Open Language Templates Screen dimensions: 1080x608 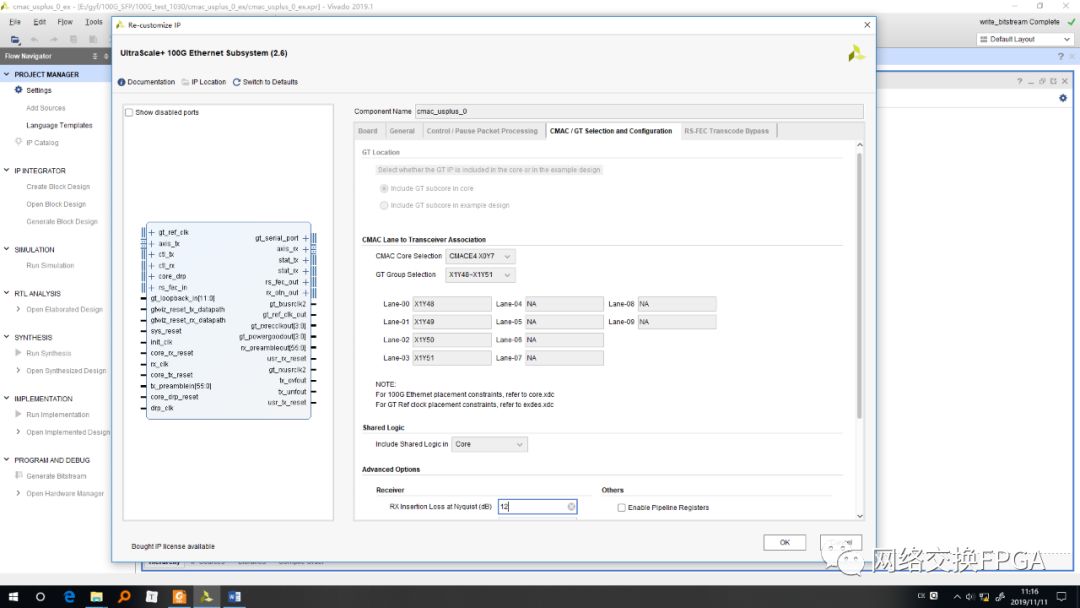tap(59, 125)
